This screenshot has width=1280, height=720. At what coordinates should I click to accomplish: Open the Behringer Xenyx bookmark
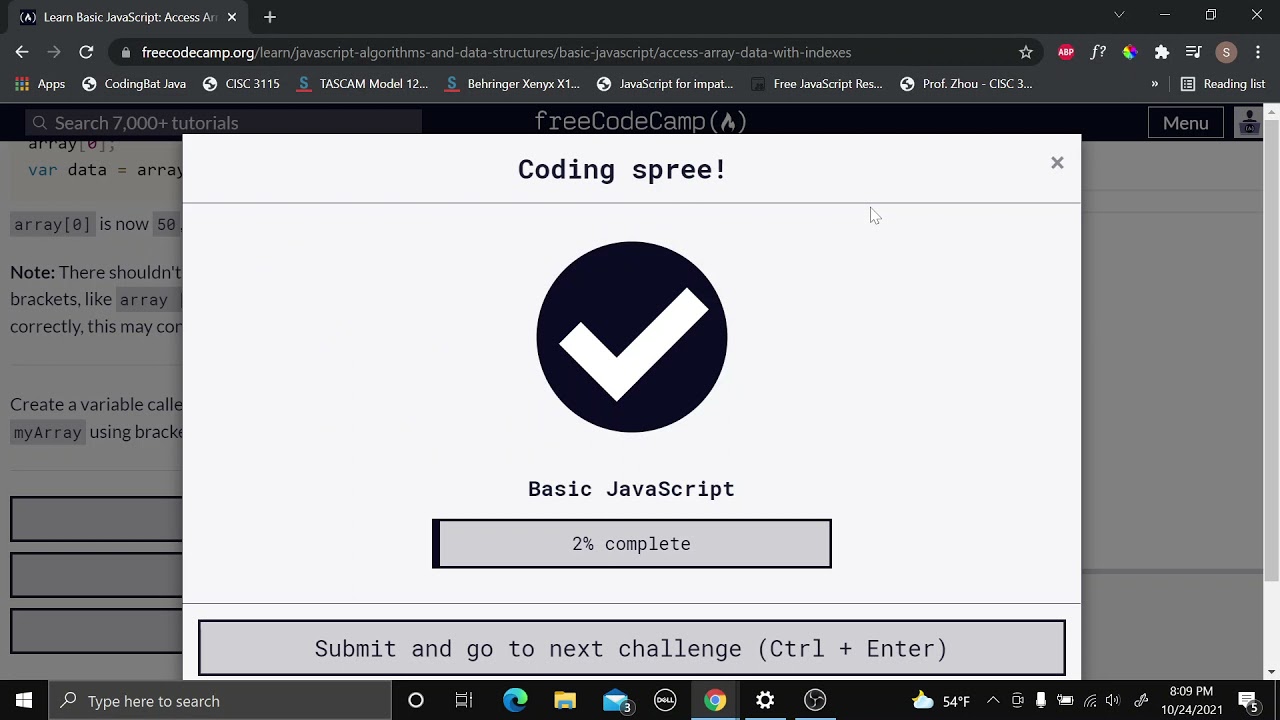(513, 84)
